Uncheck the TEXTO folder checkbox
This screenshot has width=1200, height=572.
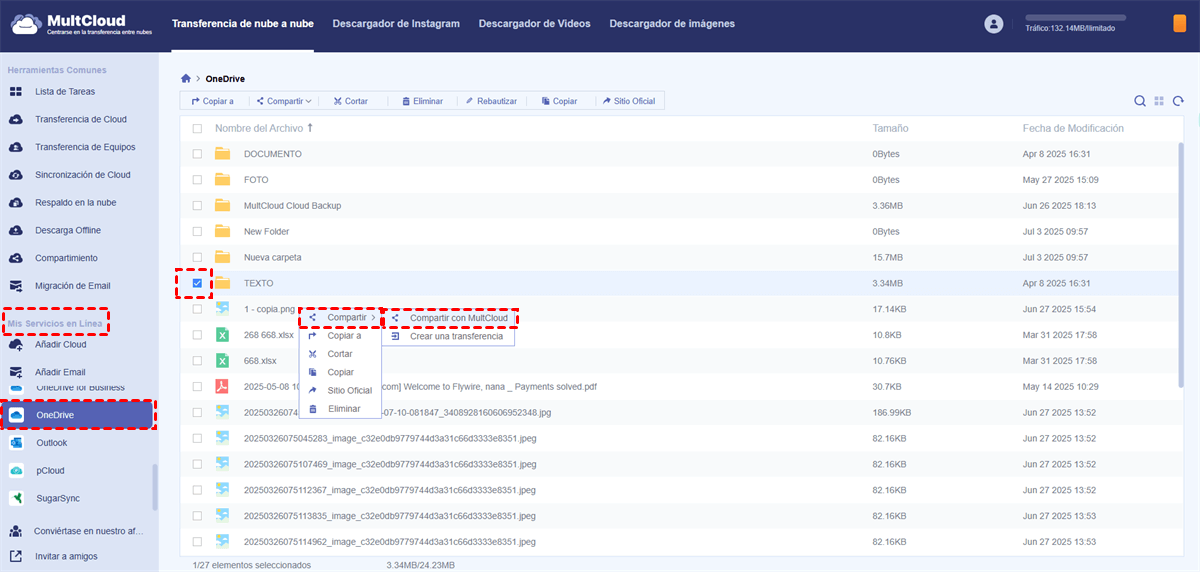tap(197, 284)
